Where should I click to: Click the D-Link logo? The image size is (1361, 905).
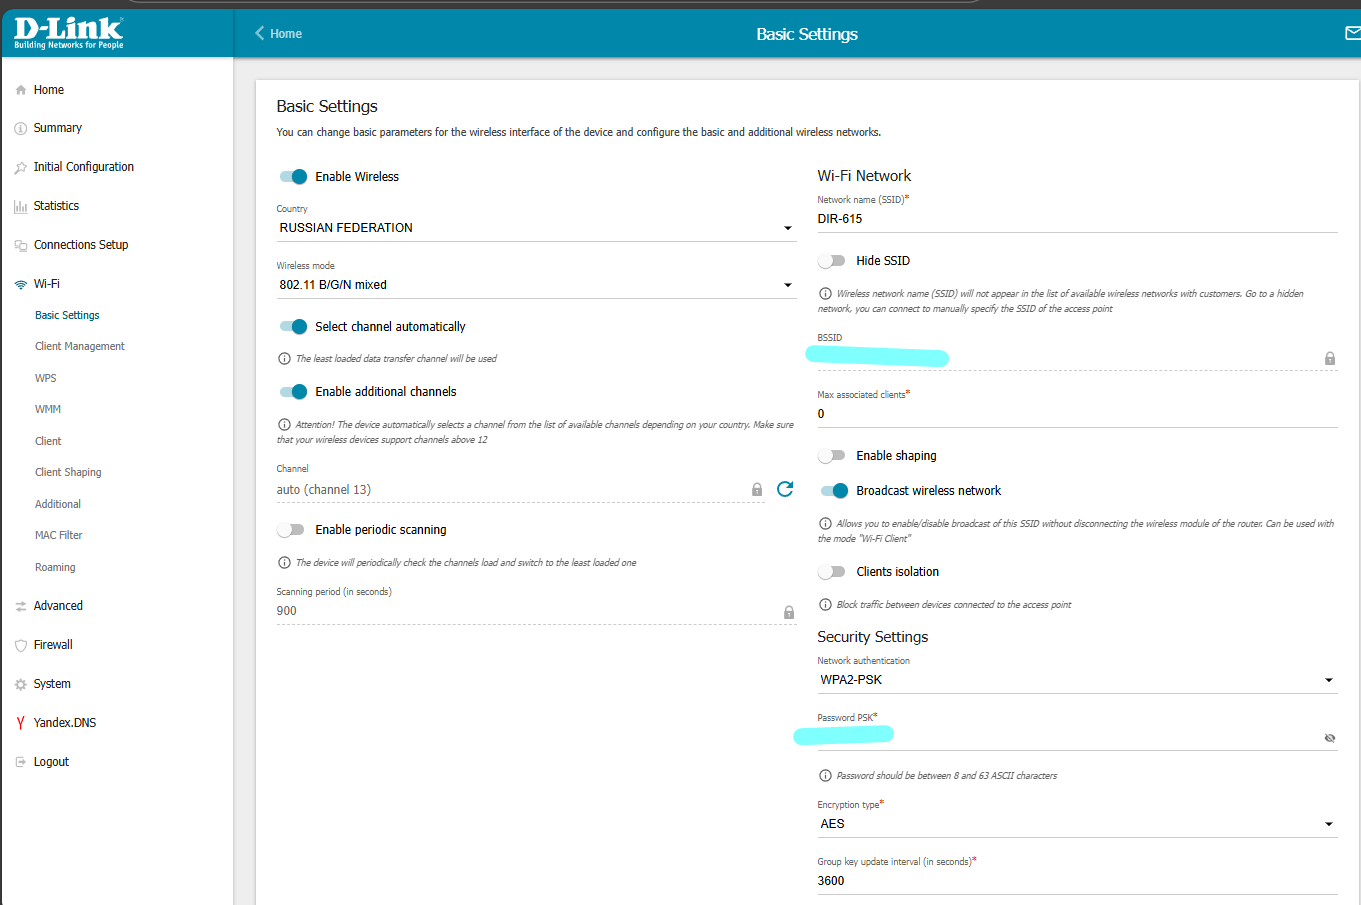69,32
